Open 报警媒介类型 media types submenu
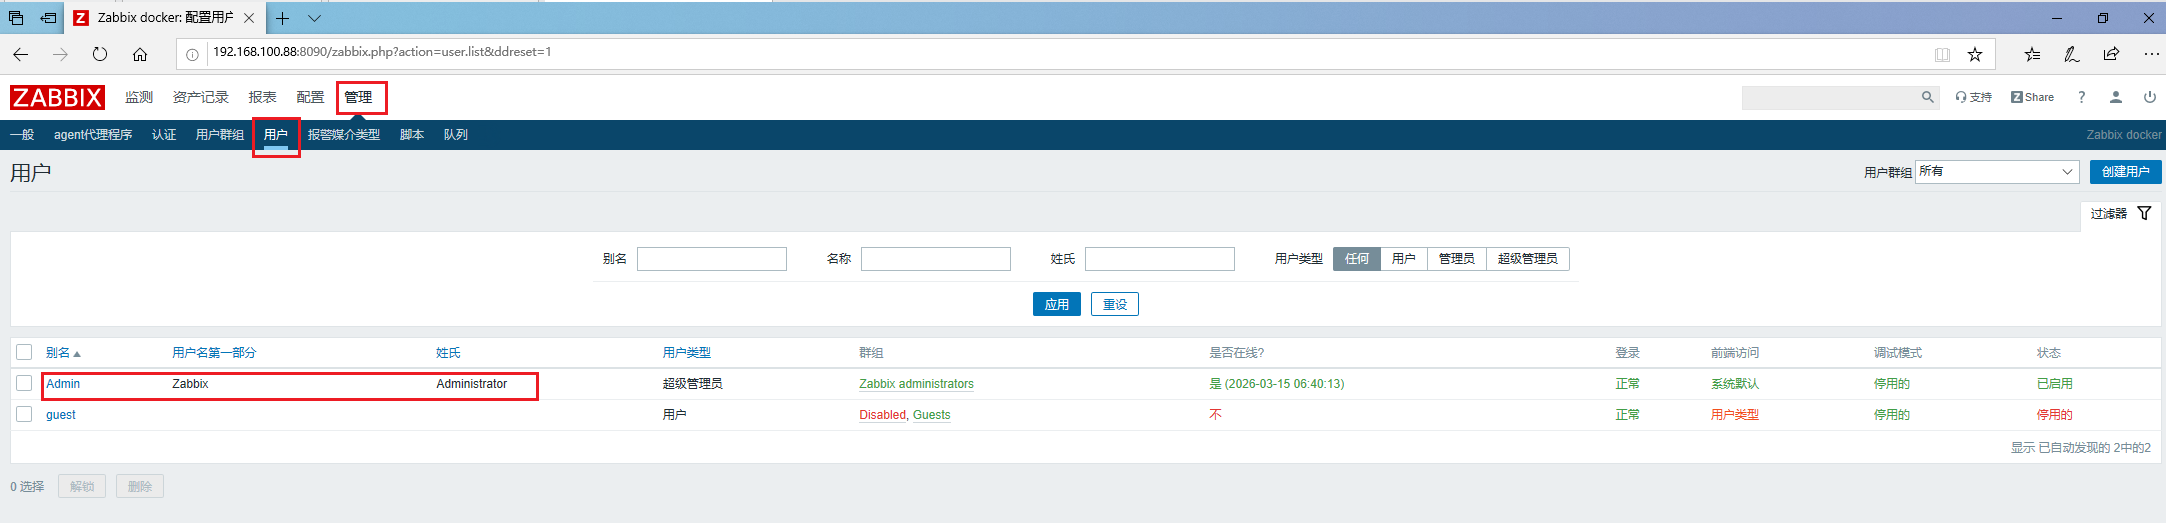 (x=344, y=135)
